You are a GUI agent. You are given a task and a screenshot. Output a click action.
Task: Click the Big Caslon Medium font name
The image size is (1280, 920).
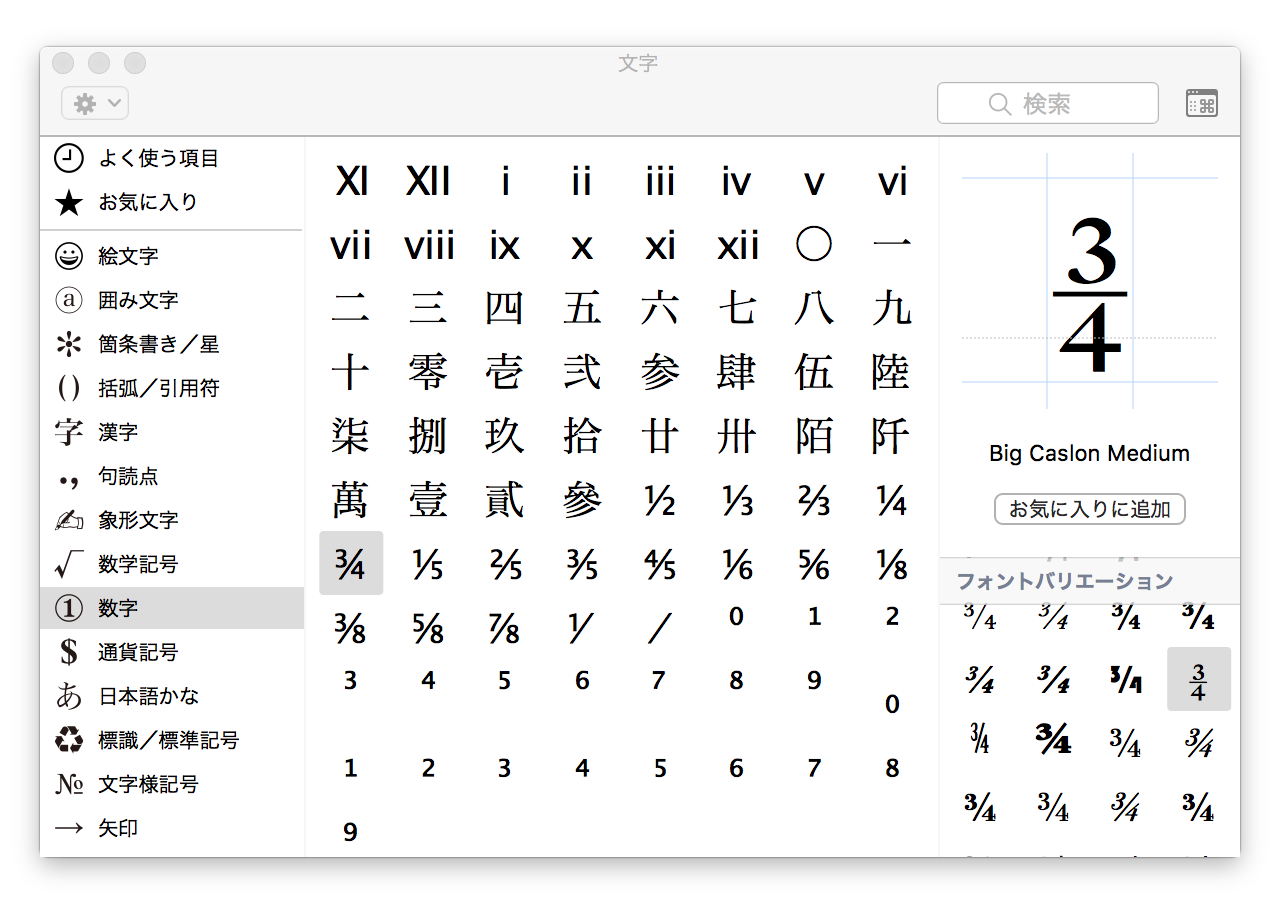(1089, 453)
